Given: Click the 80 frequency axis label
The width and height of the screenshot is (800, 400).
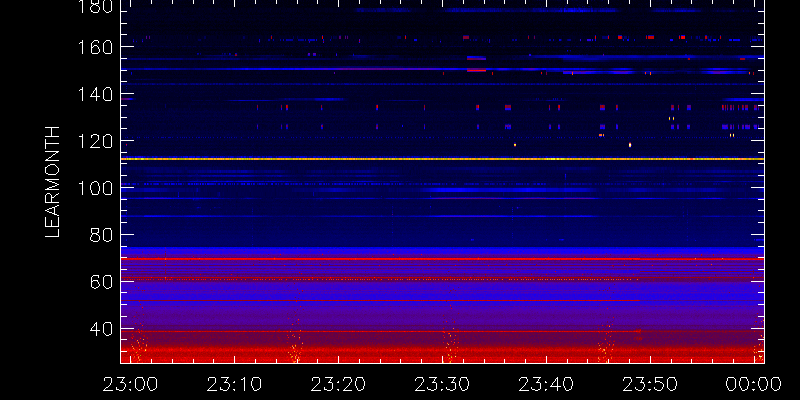Looking at the screenshot, I should 103,235.
